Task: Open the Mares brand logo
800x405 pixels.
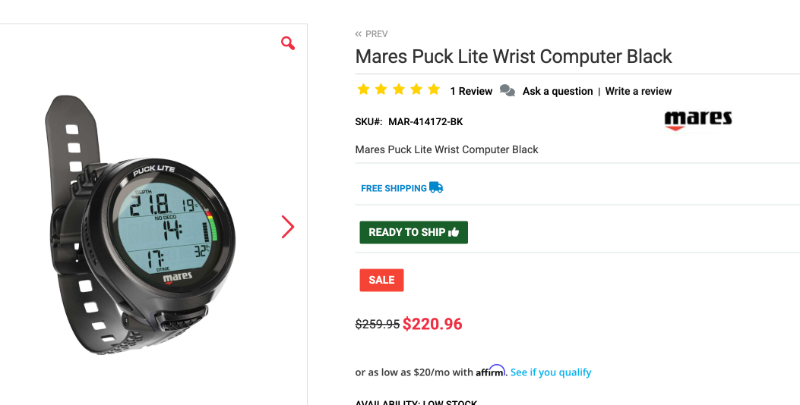Action: click(698, 120)
